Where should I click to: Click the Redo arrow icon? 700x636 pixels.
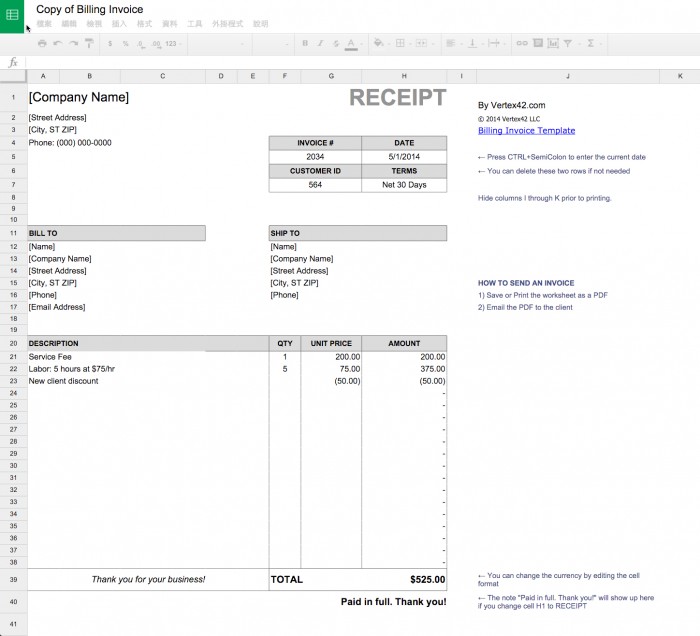74,43
